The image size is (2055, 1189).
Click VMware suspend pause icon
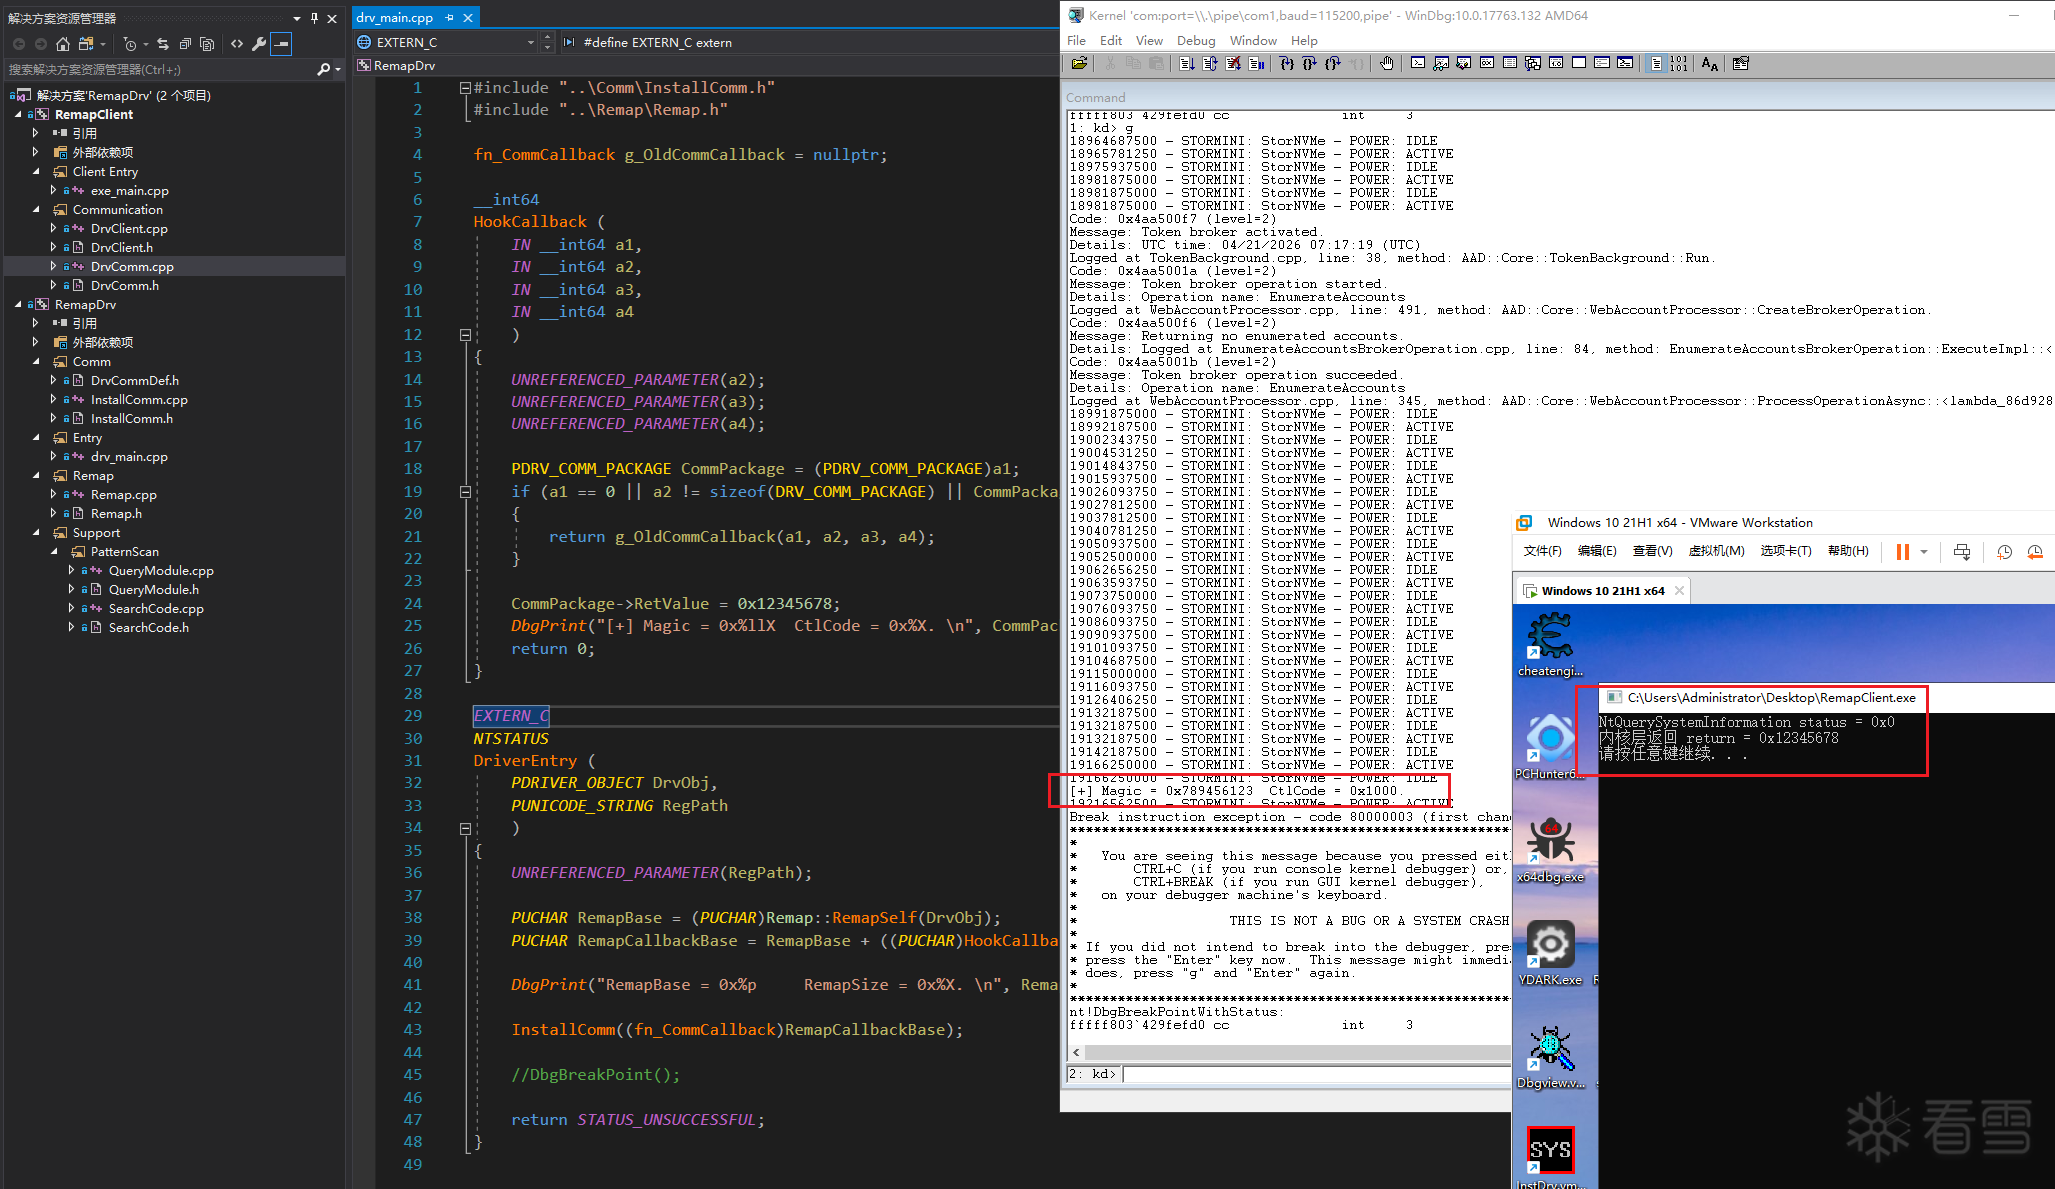pyautogui.click(x=1902, y=552)
